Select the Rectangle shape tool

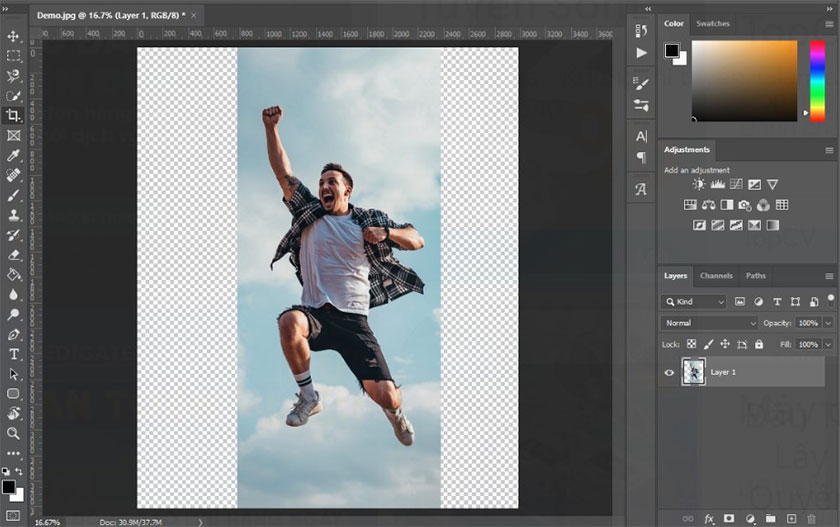coord(13,394)
